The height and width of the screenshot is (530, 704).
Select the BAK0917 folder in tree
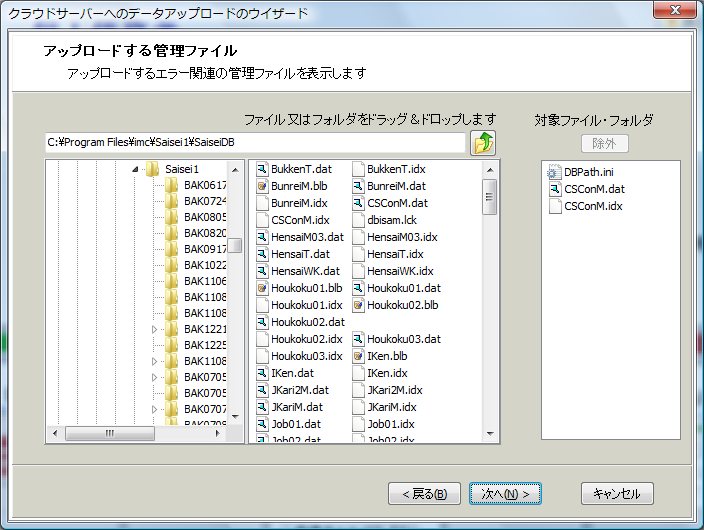[205, 249]
